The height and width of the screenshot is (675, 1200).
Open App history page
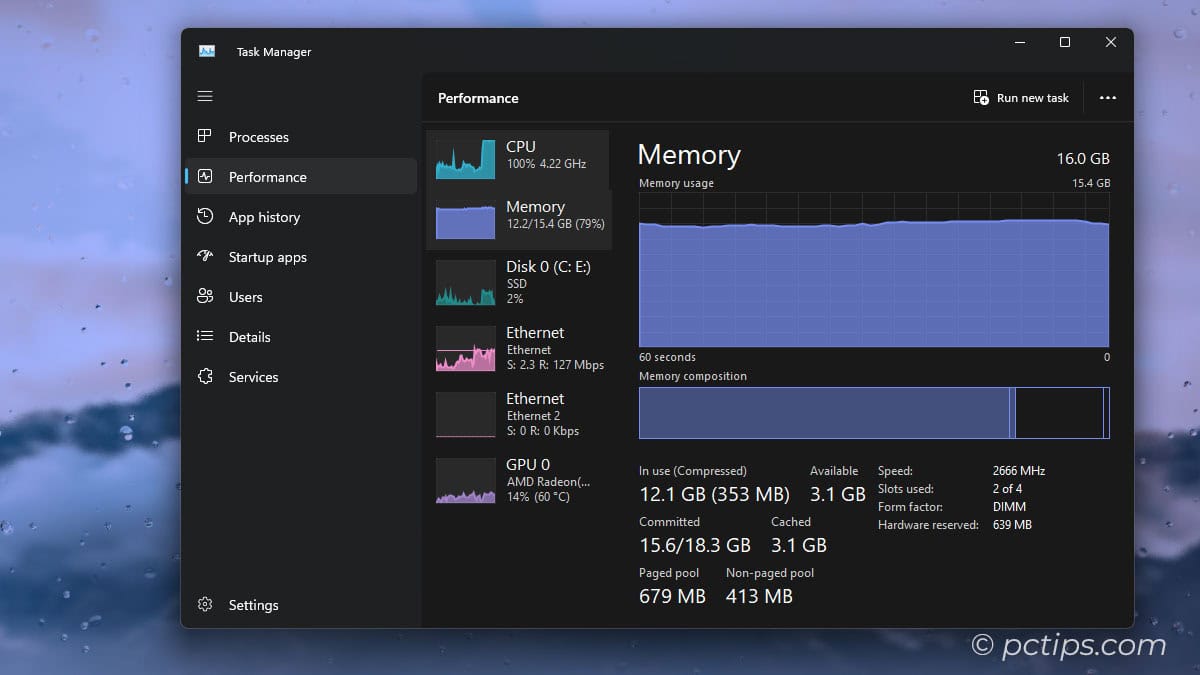pos(264,216)
